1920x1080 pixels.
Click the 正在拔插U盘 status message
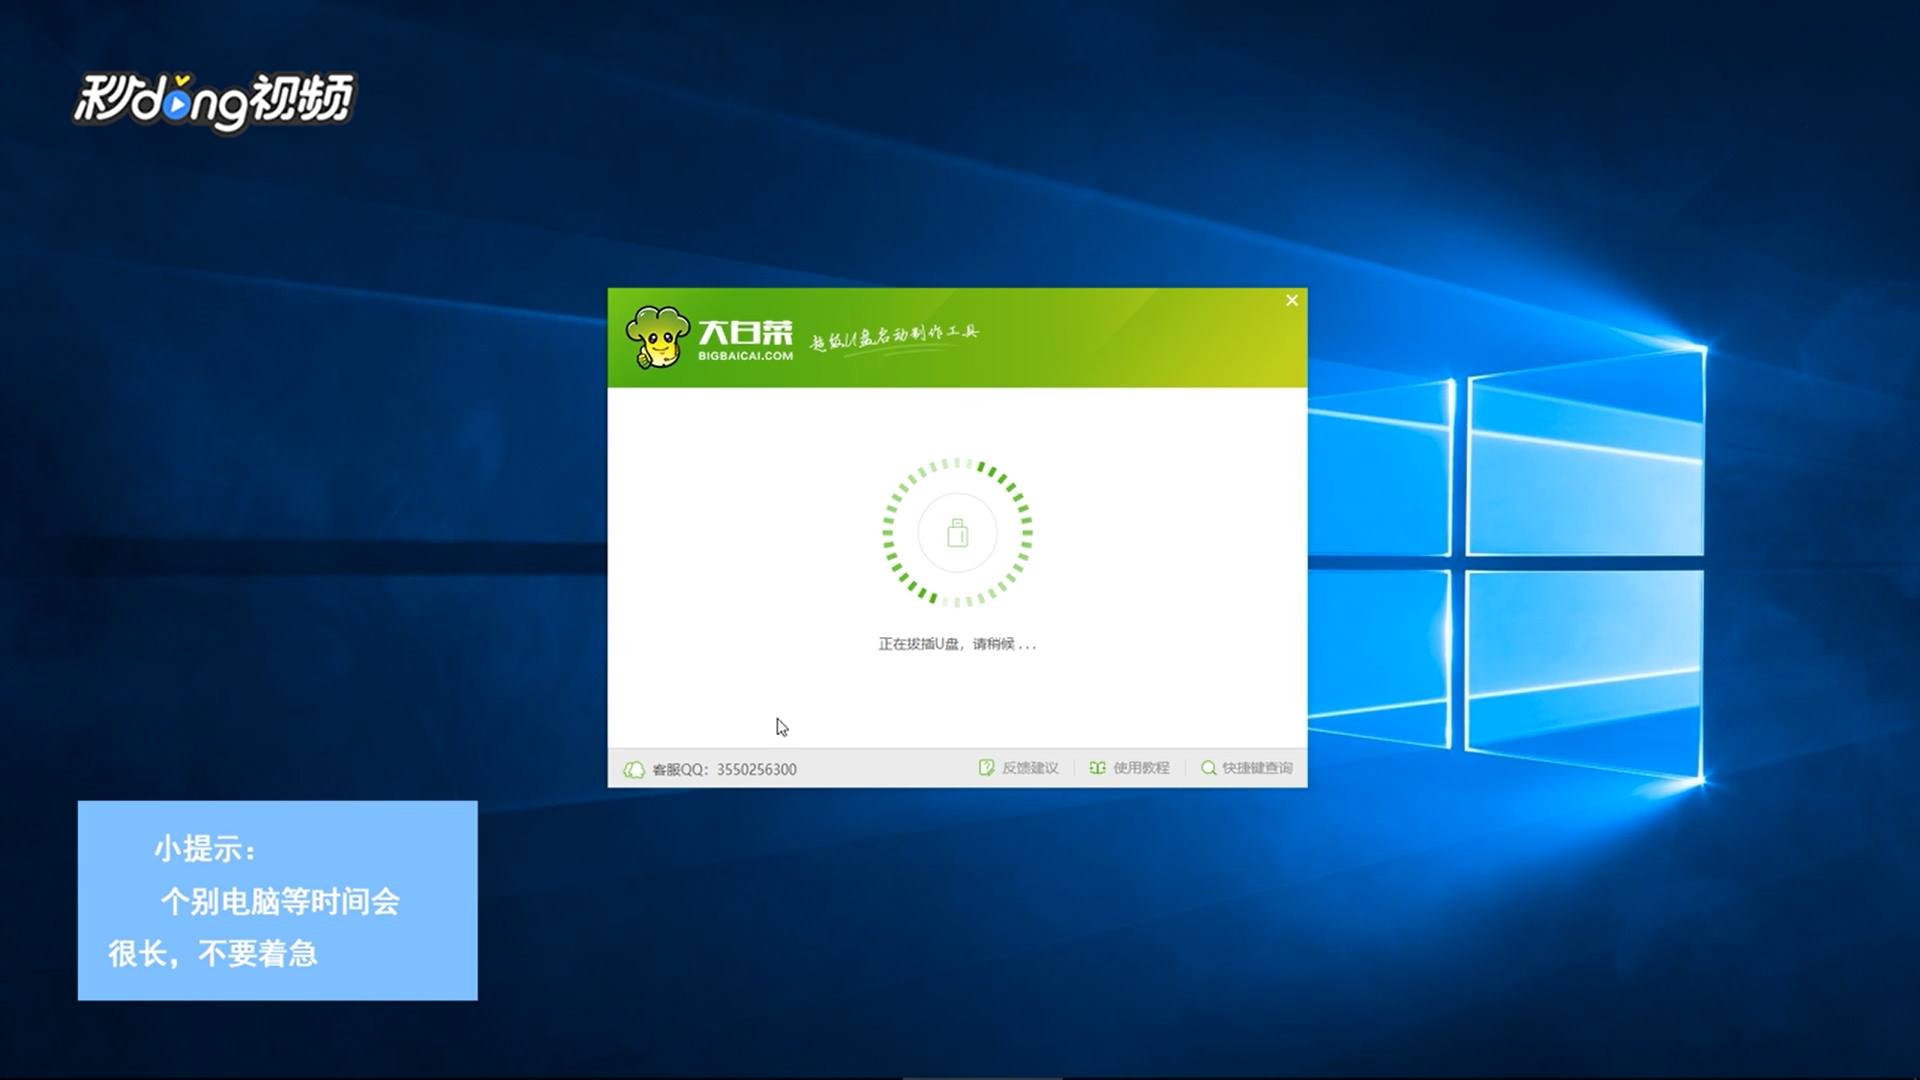[957, 644]
